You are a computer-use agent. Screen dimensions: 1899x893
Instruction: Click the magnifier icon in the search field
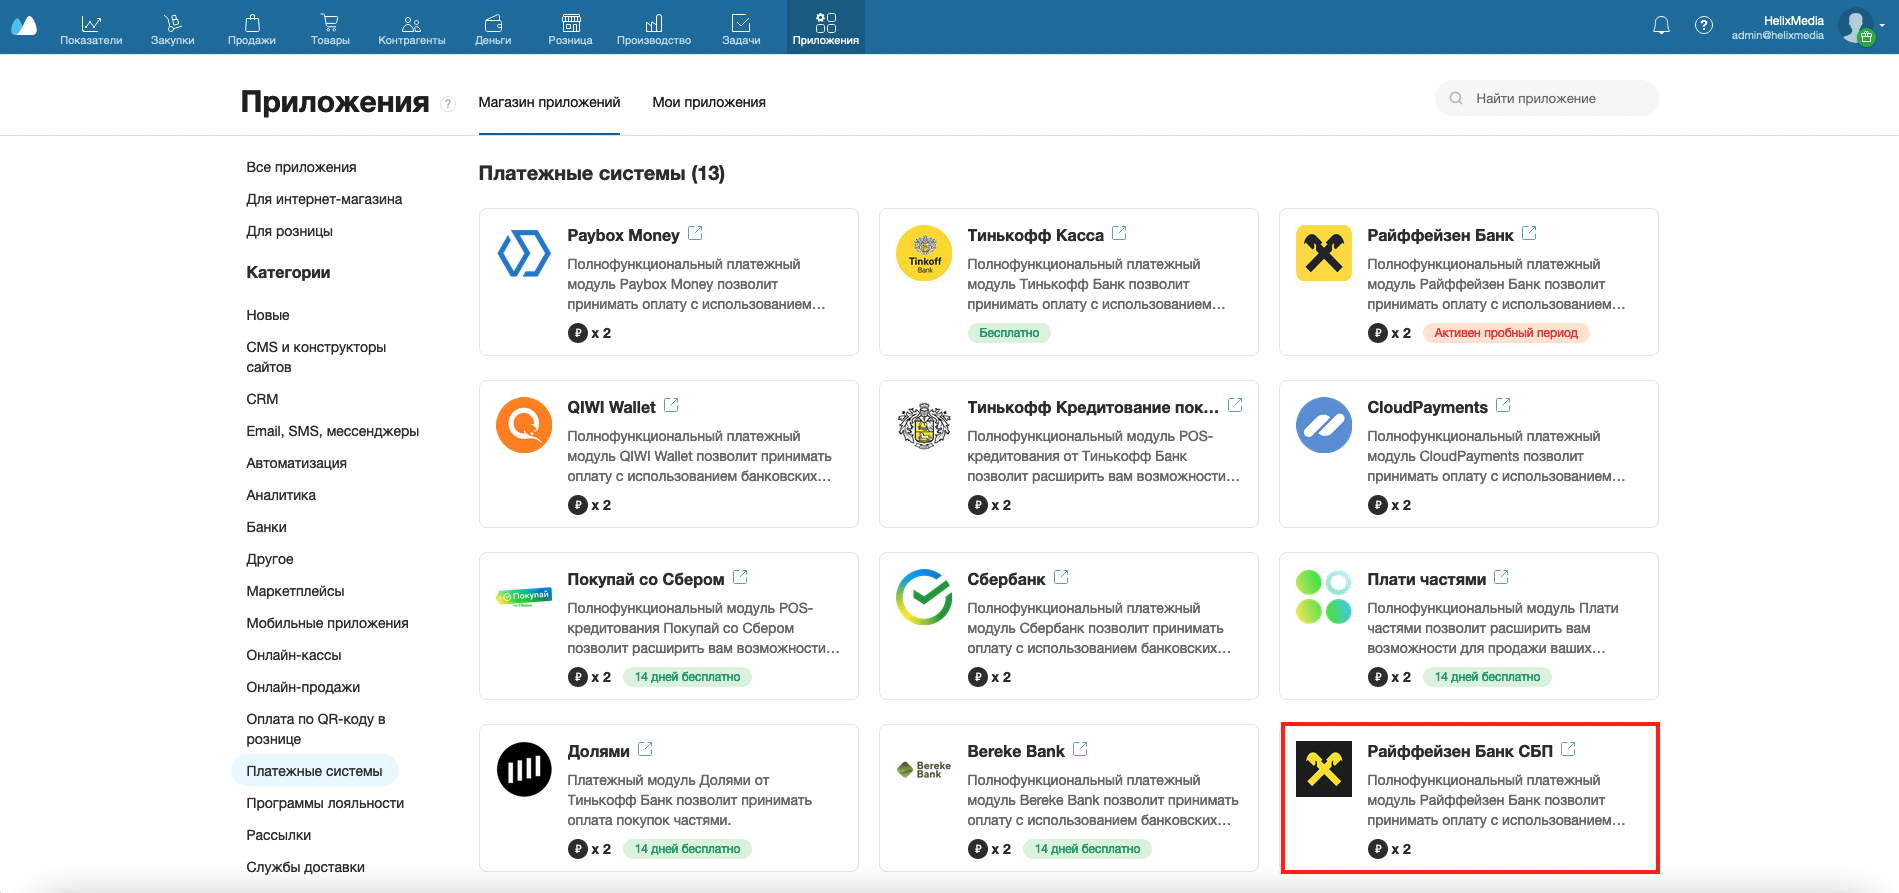point(1456,98)
